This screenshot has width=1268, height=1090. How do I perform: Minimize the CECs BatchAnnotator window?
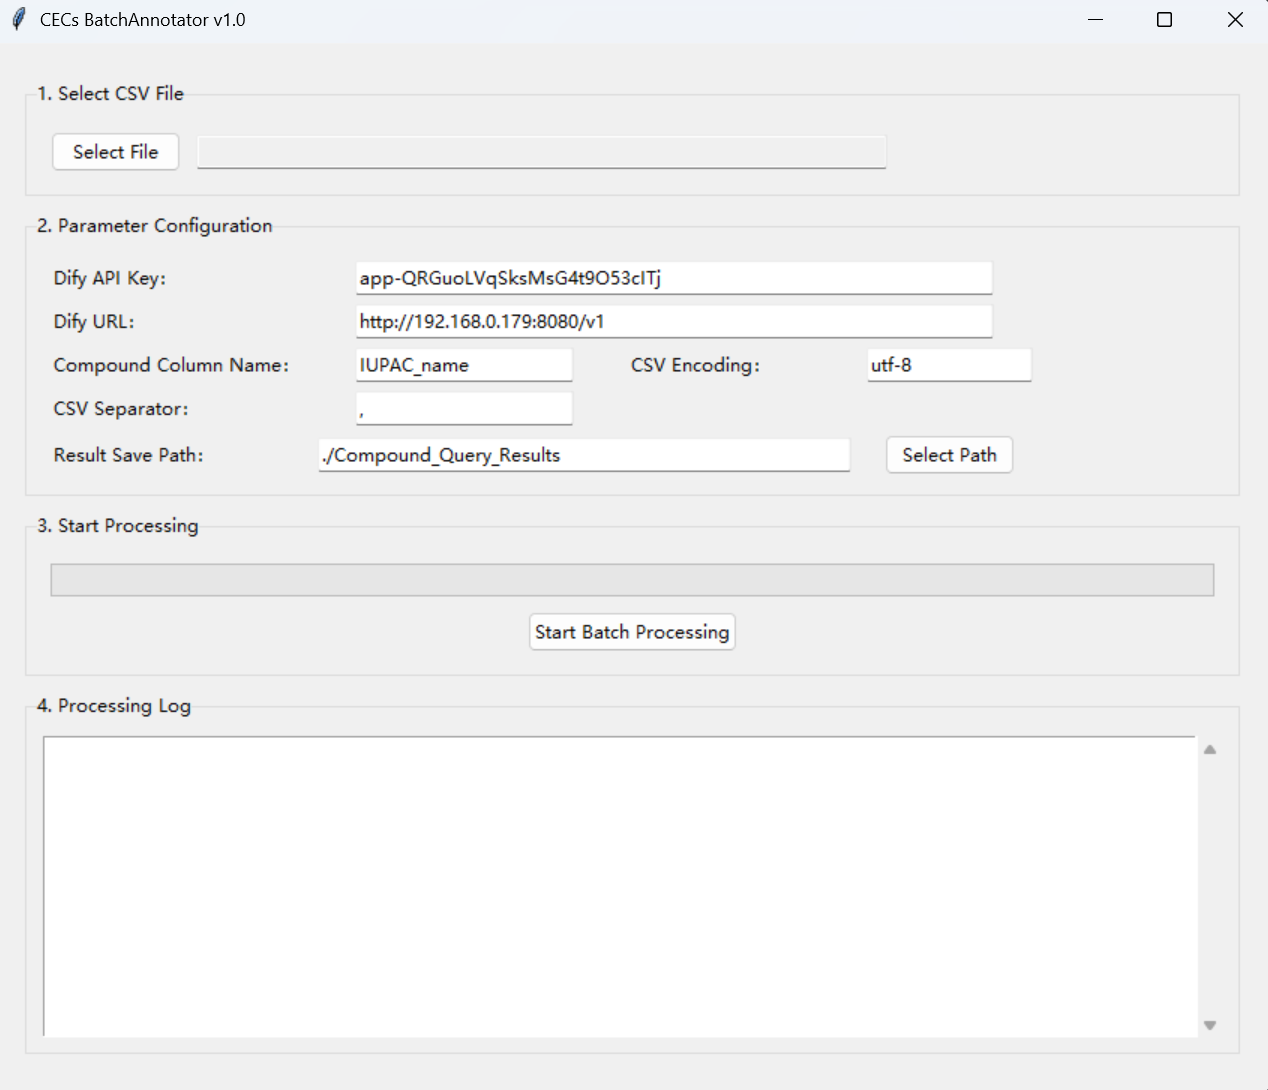(x=1096, y=20)
